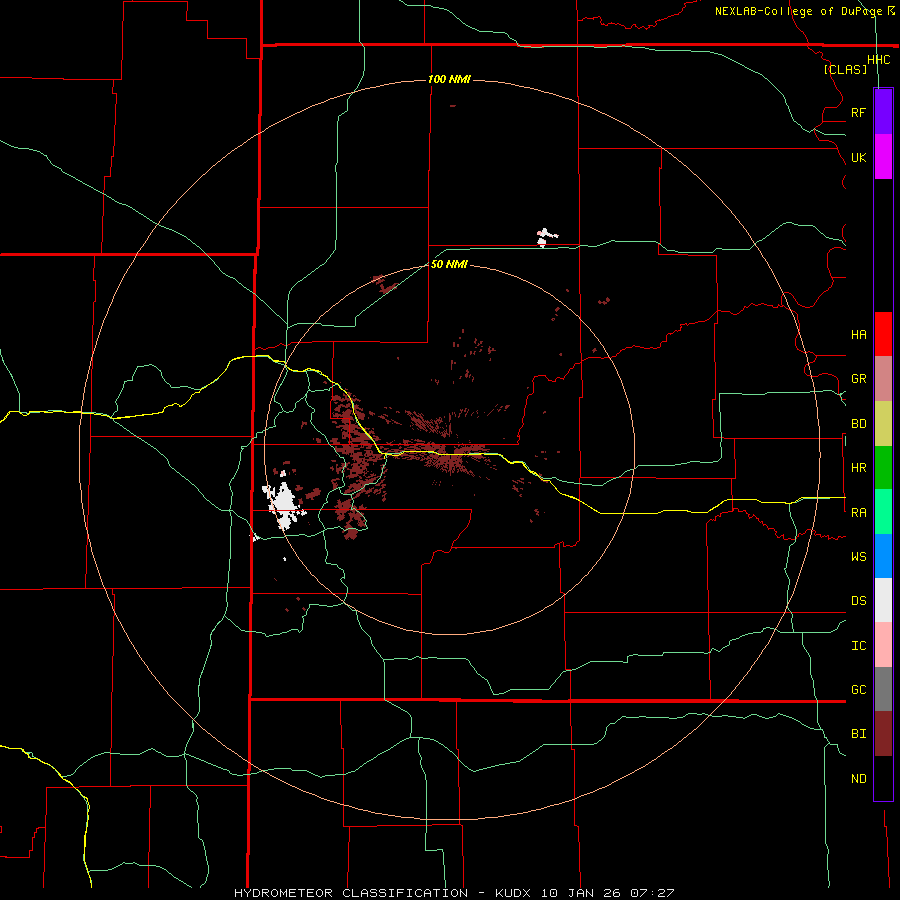Click the RA light green swatch
This screenshot has height=900, width=900.
click(883, 512)
